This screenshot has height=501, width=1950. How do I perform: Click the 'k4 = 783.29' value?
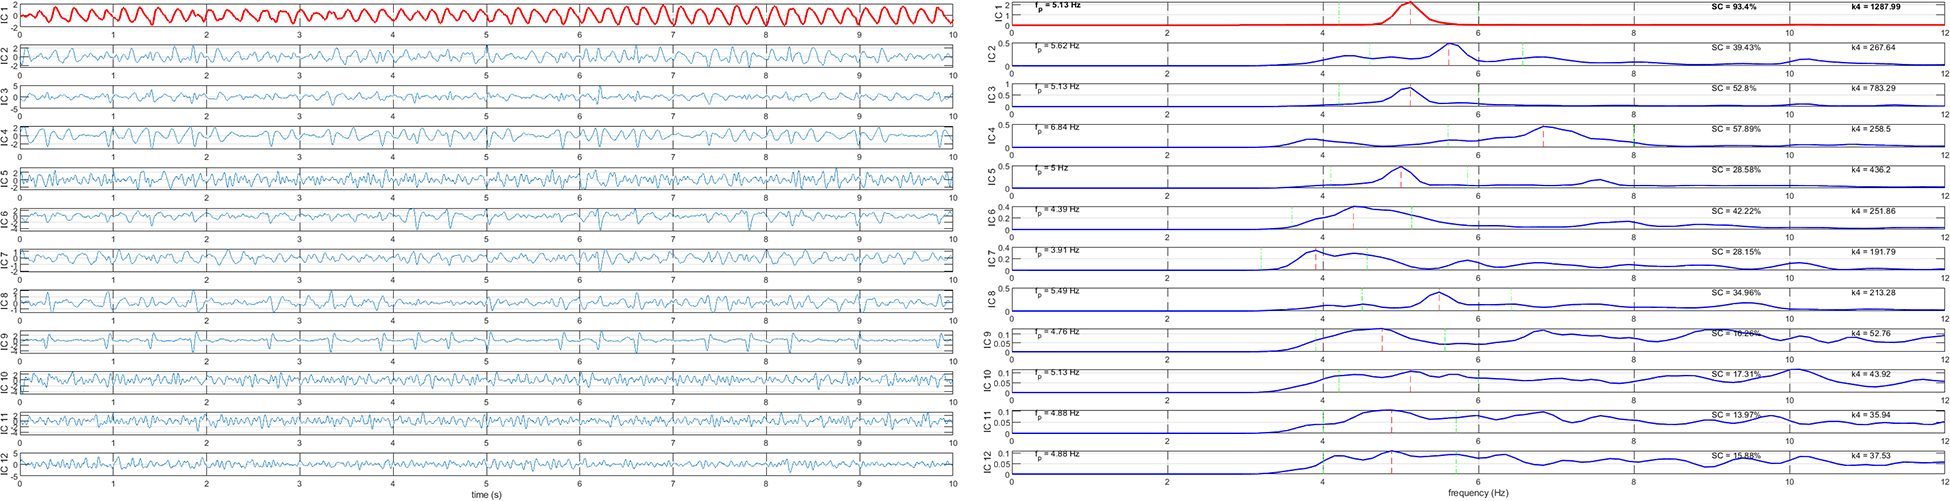click(1873, 88)
